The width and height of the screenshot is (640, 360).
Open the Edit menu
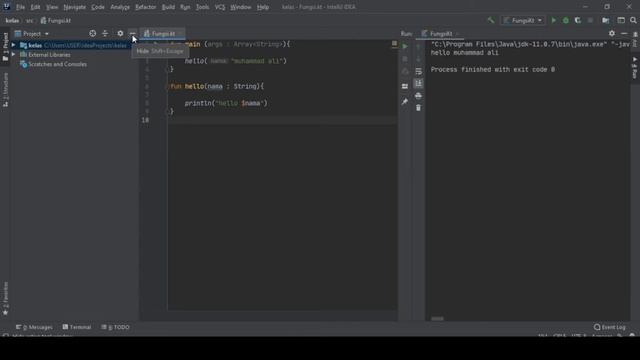[36, 7]
